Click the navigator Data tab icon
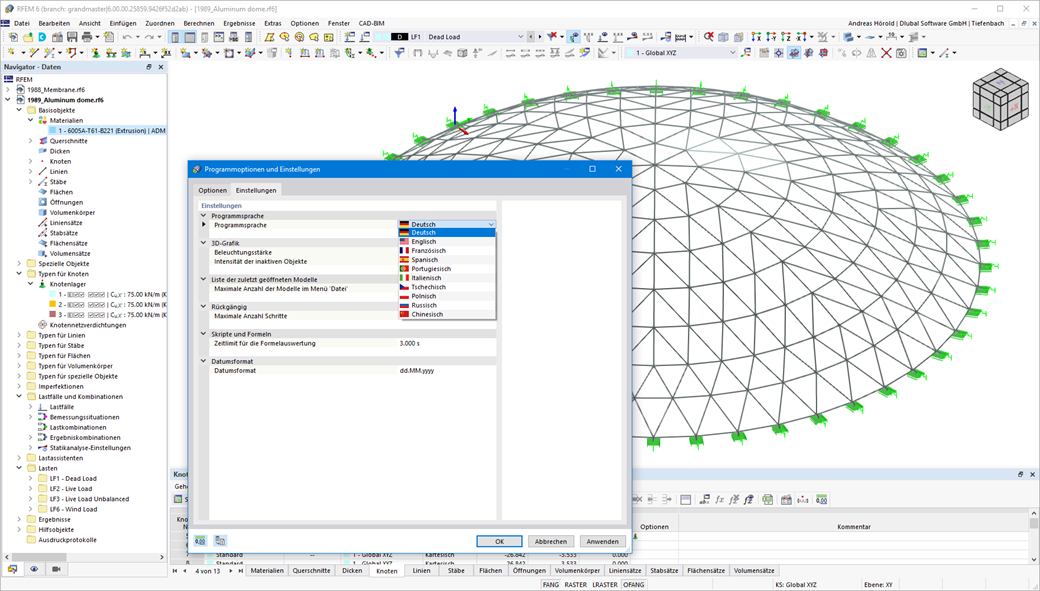This screenshot has height=591, width=1040. pos(12,569)
